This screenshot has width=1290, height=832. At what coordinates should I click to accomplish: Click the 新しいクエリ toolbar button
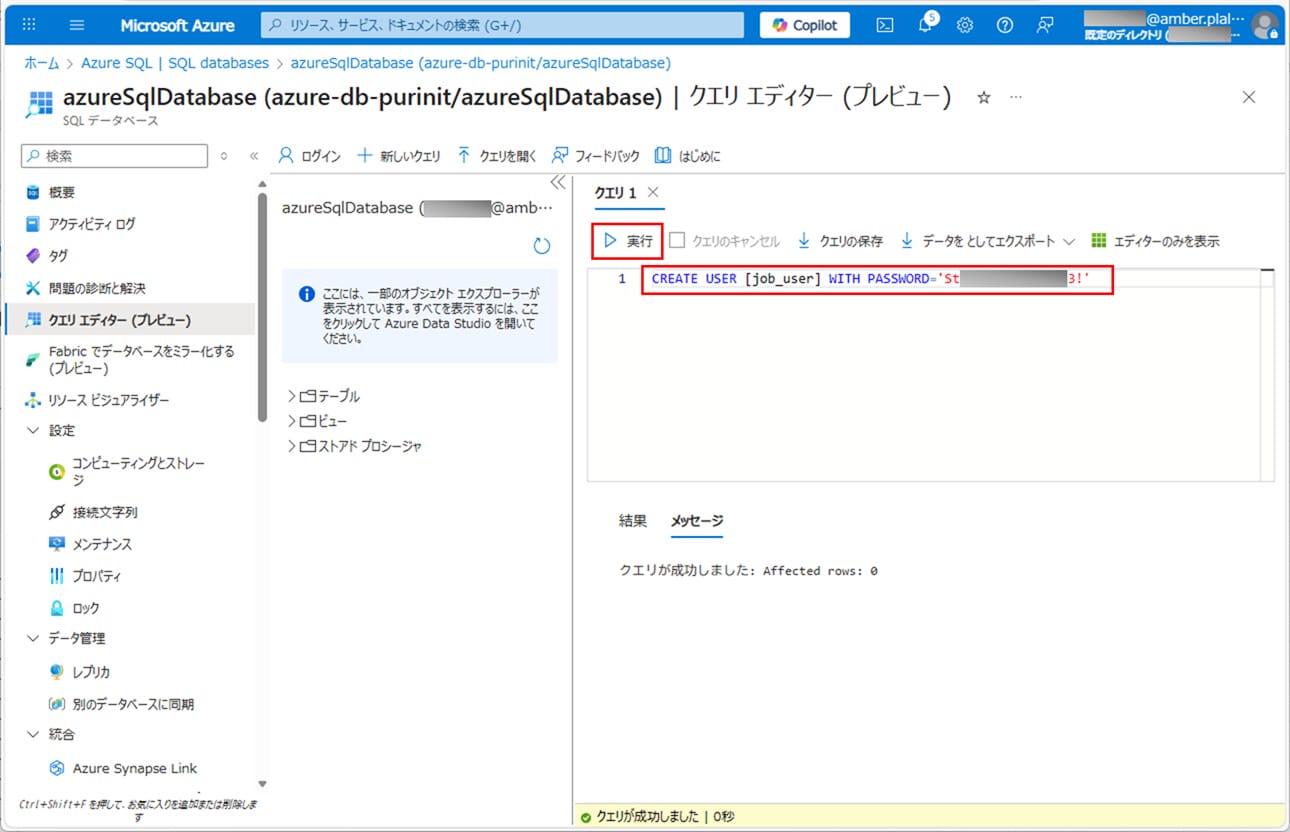click(x=399, y=156)
